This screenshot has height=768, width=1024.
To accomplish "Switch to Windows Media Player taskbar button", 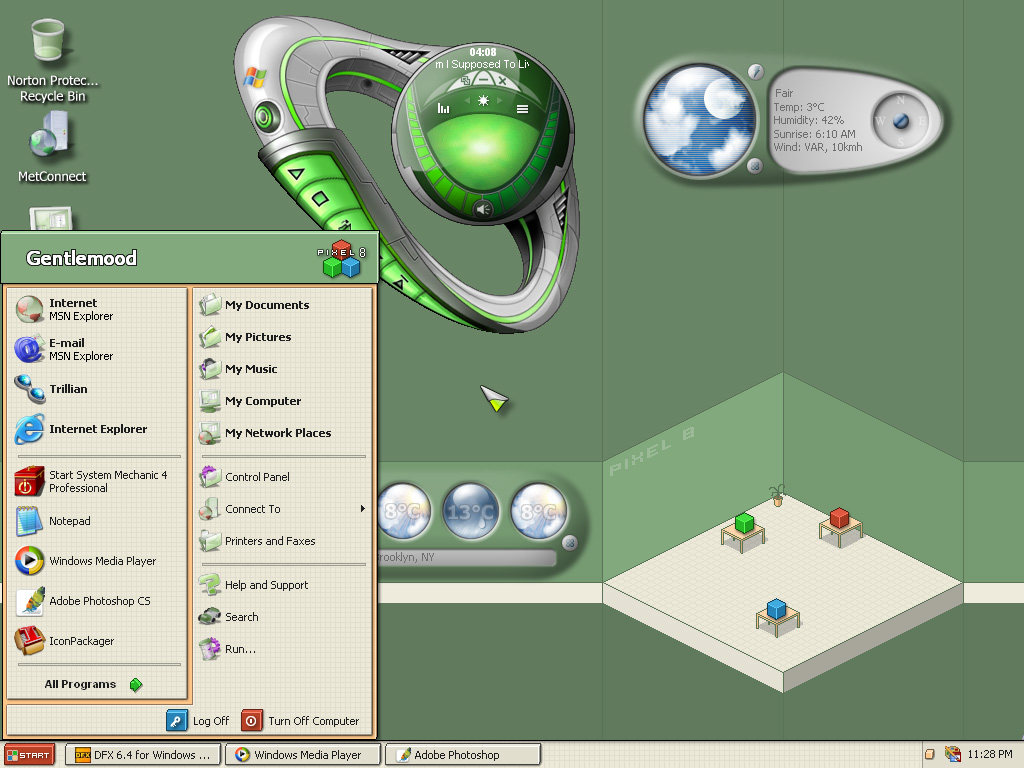I will [x=302, y=754].
